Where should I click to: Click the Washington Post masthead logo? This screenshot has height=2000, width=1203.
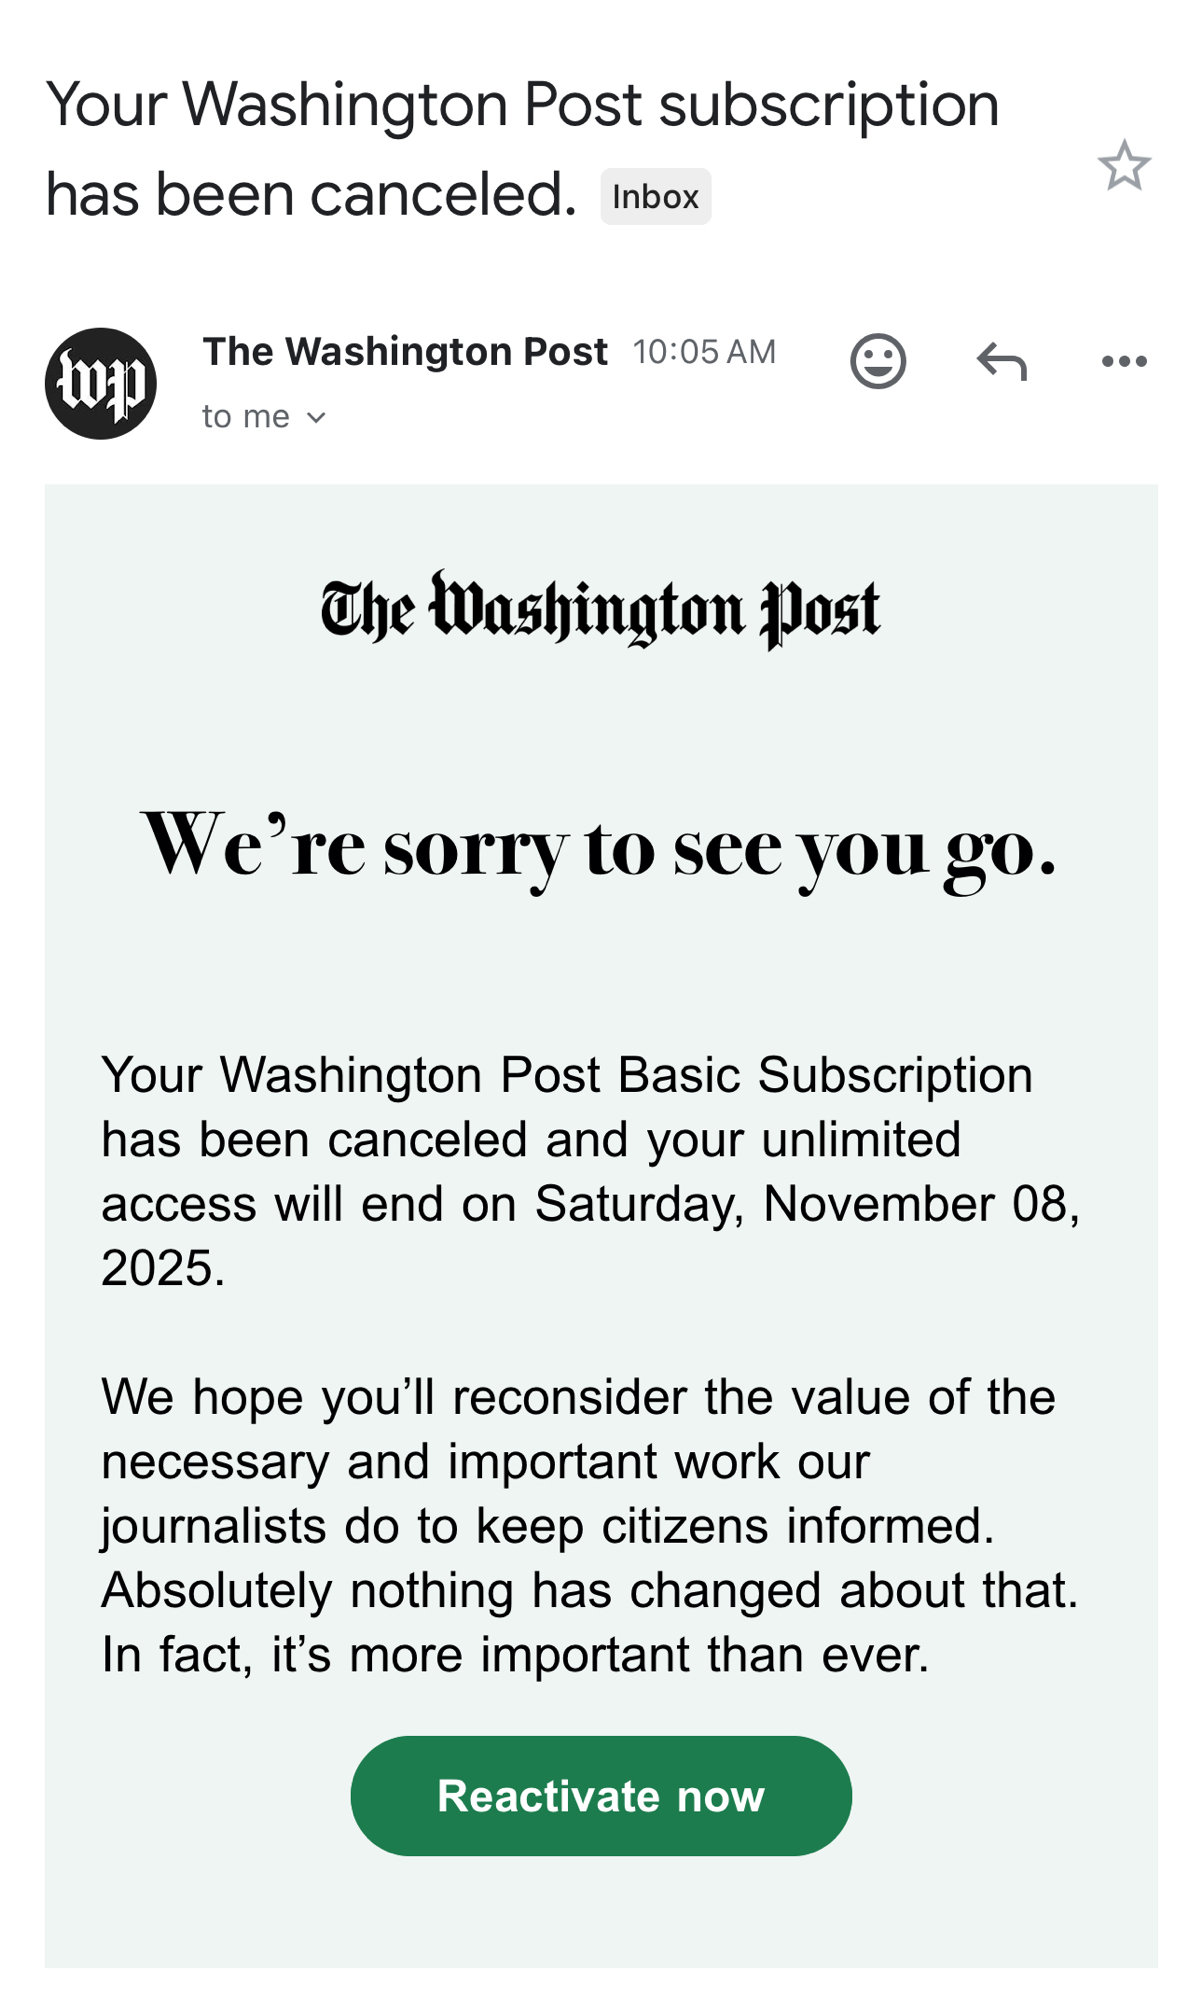point(600,609)
